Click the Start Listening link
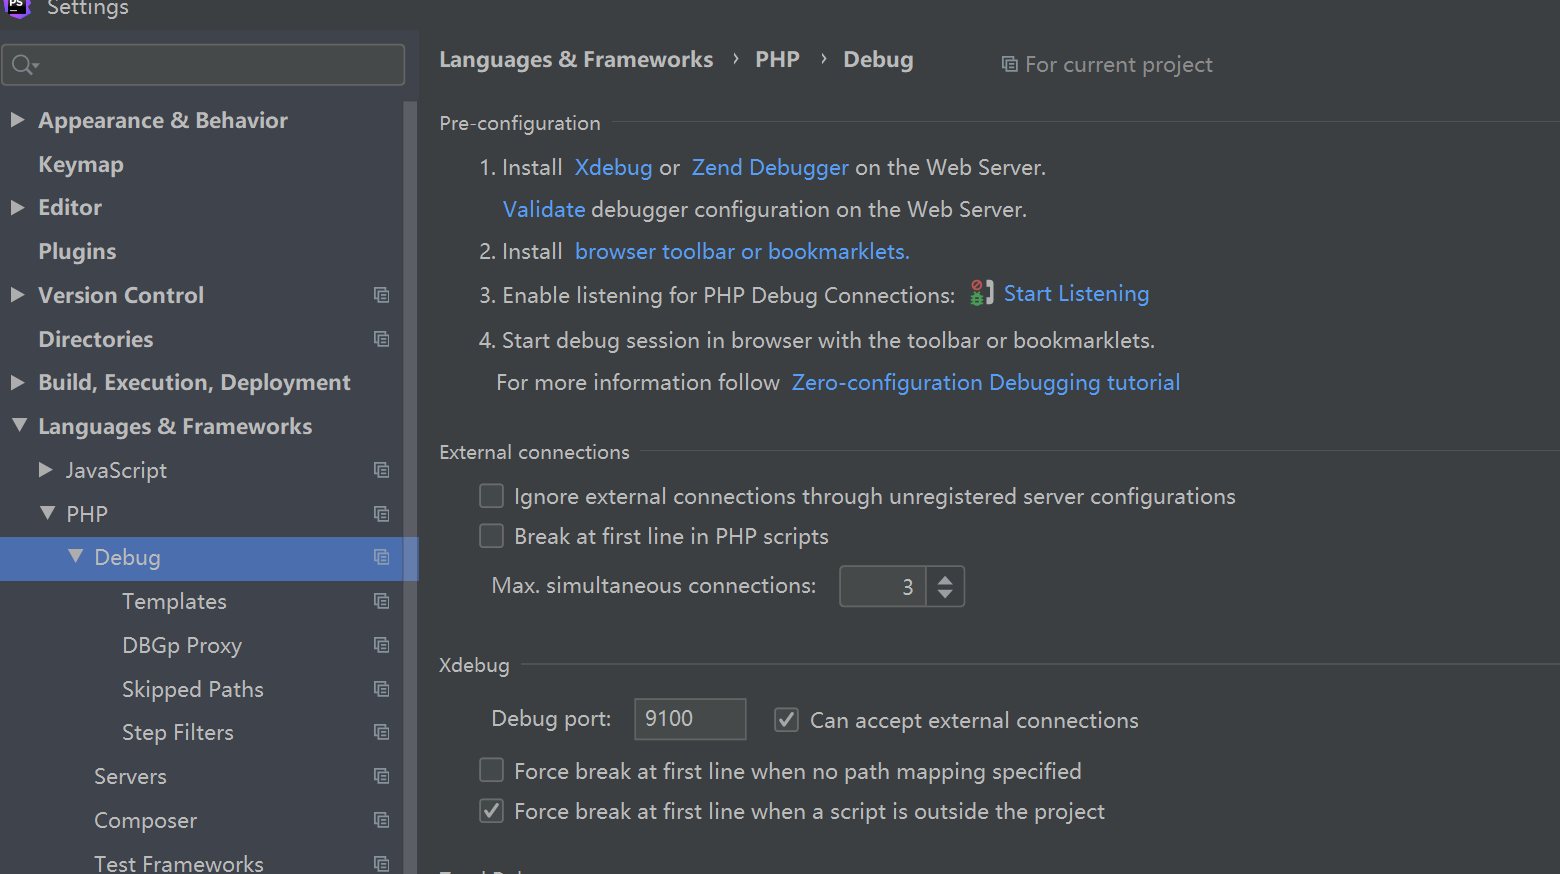This screenshot has width=1560, height=874. (1076, 293)
